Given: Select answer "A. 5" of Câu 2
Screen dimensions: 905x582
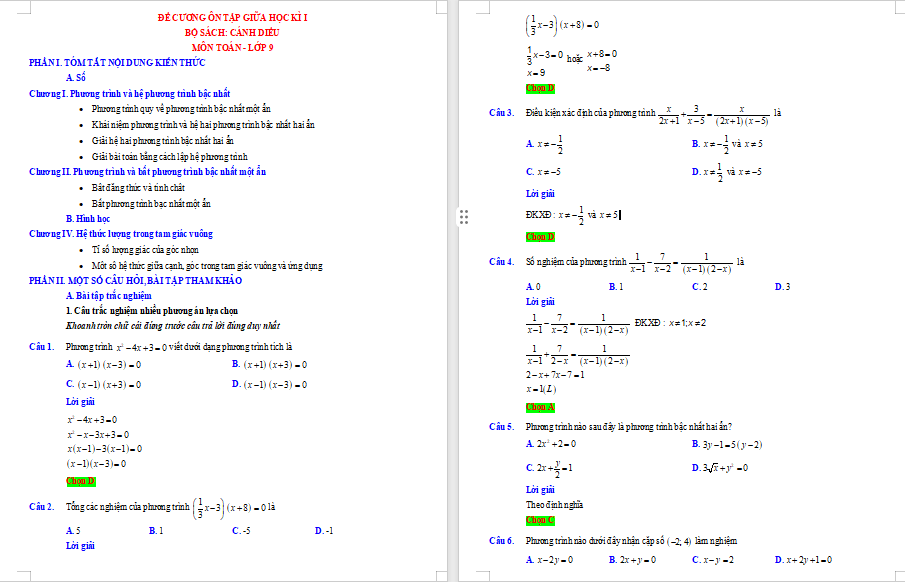Looking at the screenshot, I should click(73, 531).
